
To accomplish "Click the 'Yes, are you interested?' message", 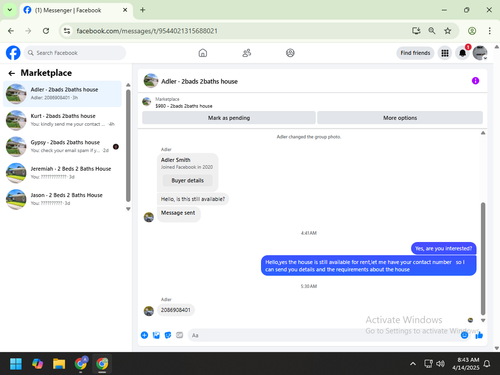I will pos(444,248).
